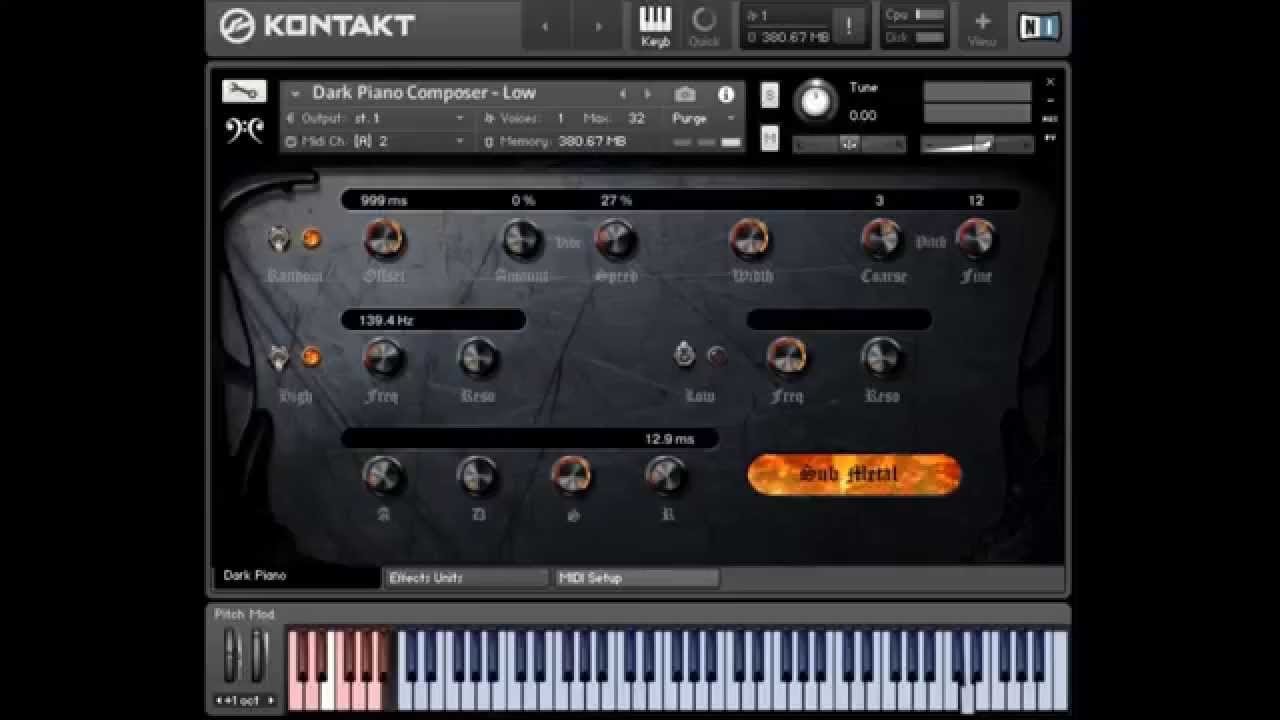Open the Midi Ch dropdown
1280x720 pixels.
coord(375,141)
